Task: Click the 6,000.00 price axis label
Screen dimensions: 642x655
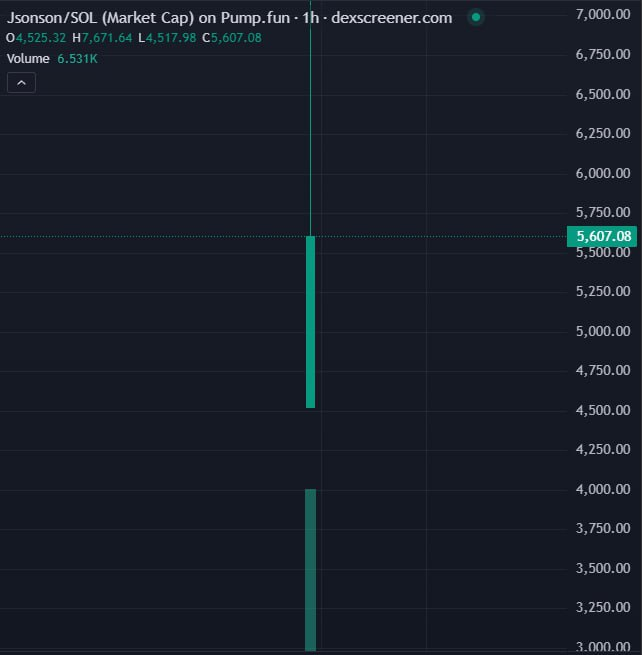Action: pos(603,173)
